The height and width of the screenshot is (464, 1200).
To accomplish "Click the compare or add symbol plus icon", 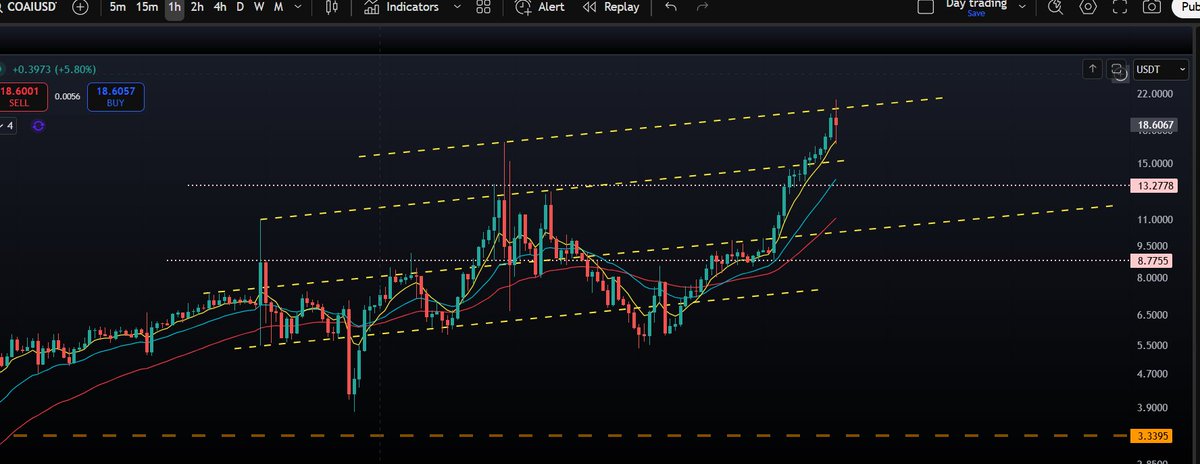I will pyautogui.click(x=80, y=7).
